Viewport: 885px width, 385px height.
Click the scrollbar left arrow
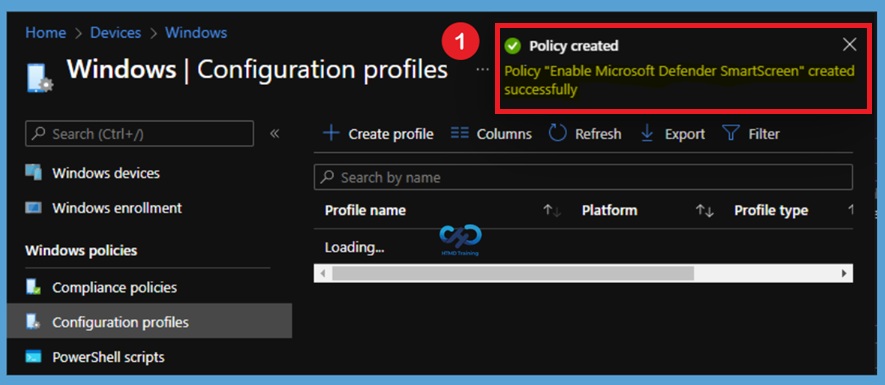(322, 273)
